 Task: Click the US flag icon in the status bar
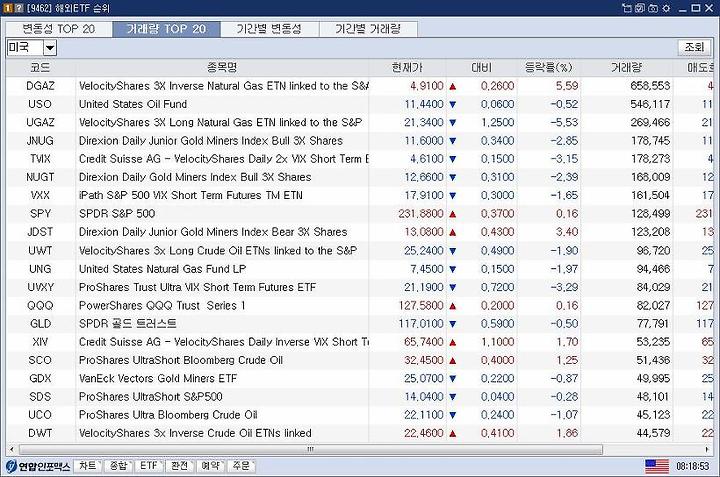pos(657,466)
